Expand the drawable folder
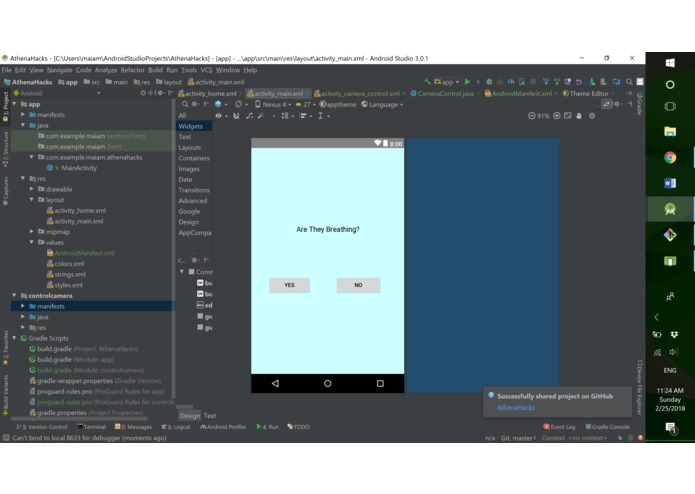This screenshot has height=494, width=695. click(x=31, y=189)
